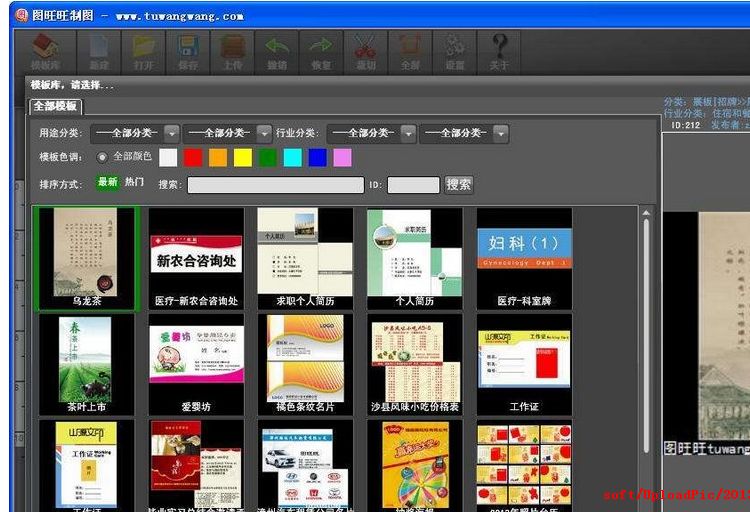Pick the red color swatch

click(x=193, y=157)
